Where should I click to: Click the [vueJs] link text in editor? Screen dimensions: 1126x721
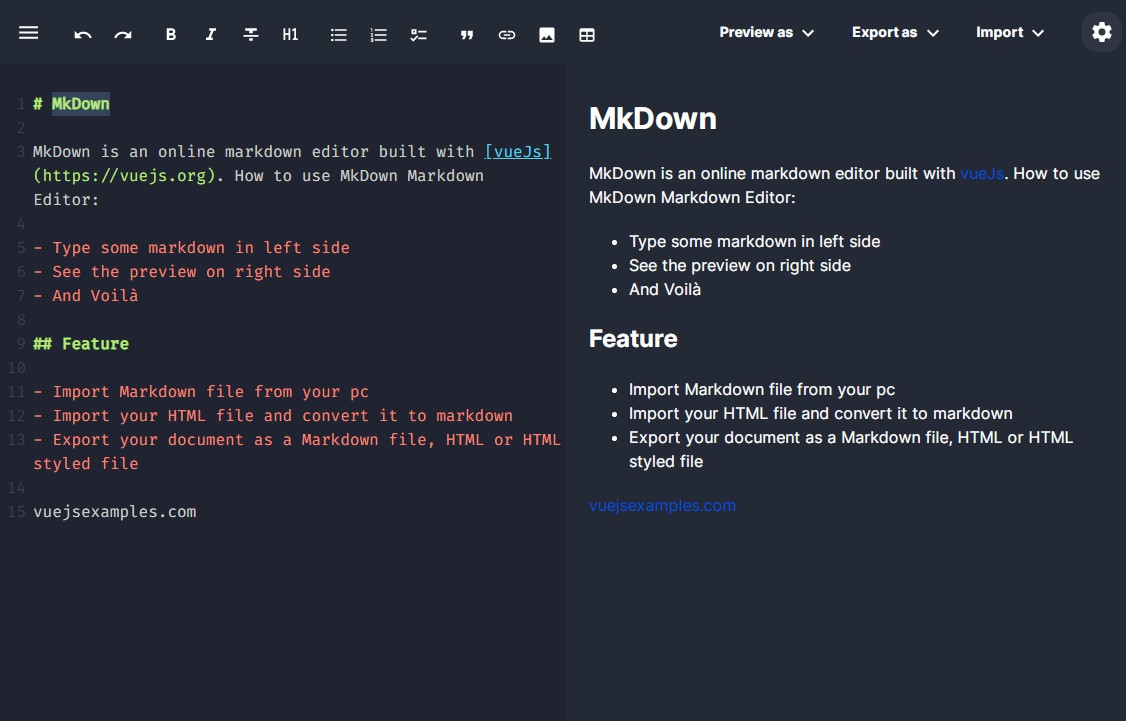(518, 152)
